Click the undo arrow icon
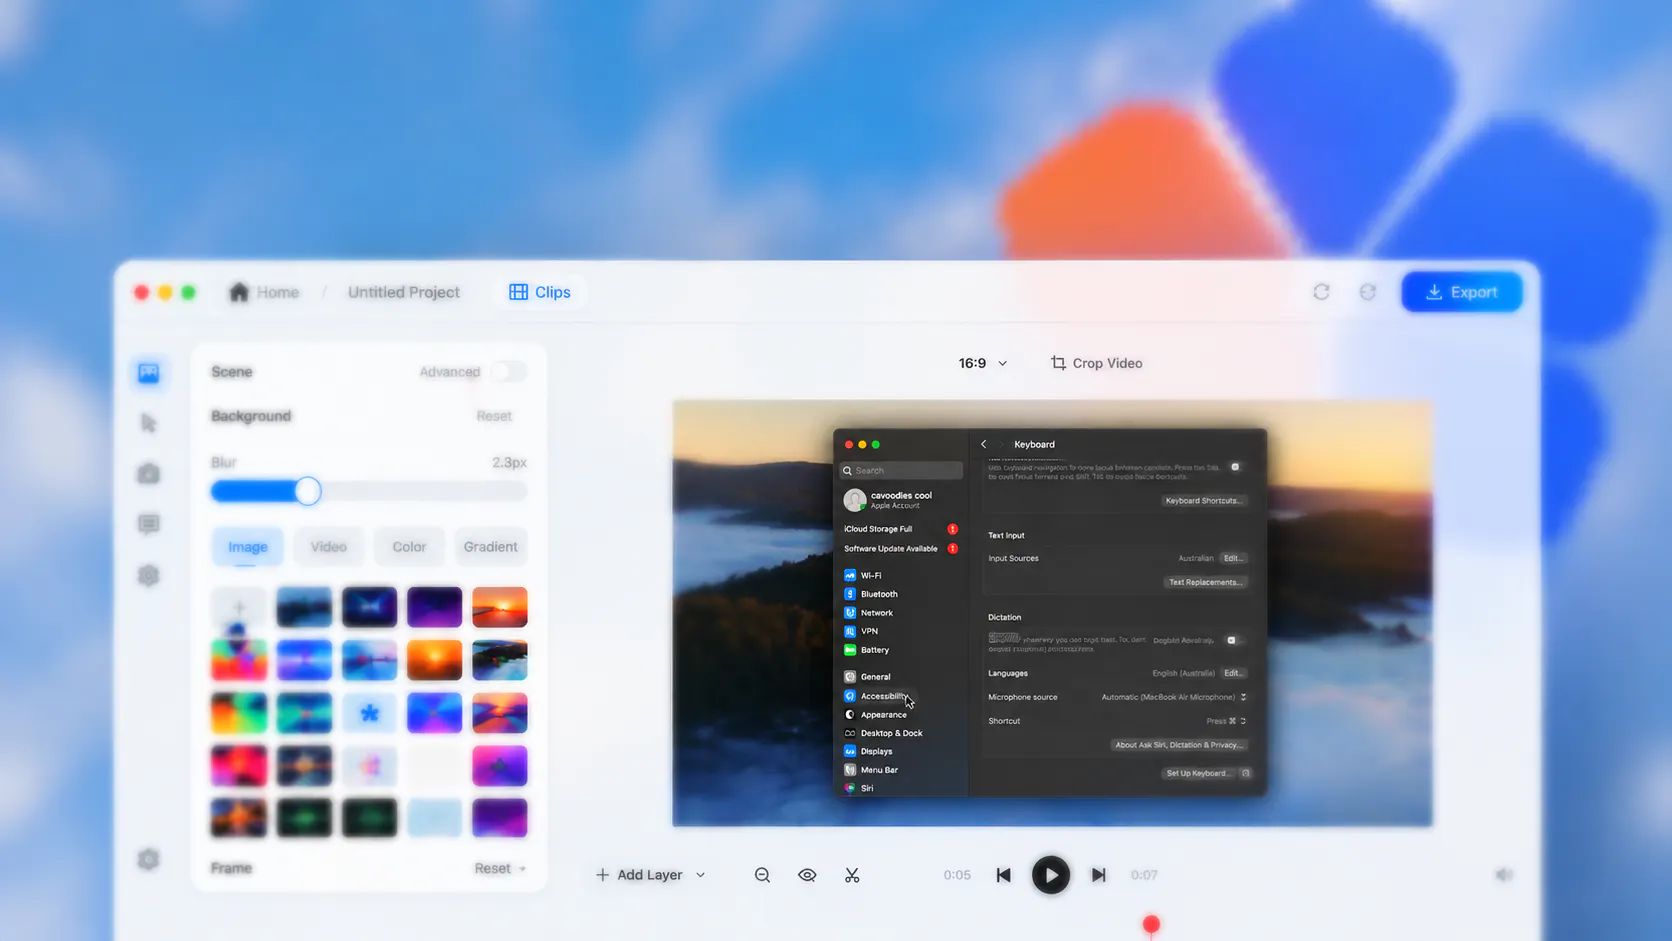The image size is (1672, 941). 1321,292
